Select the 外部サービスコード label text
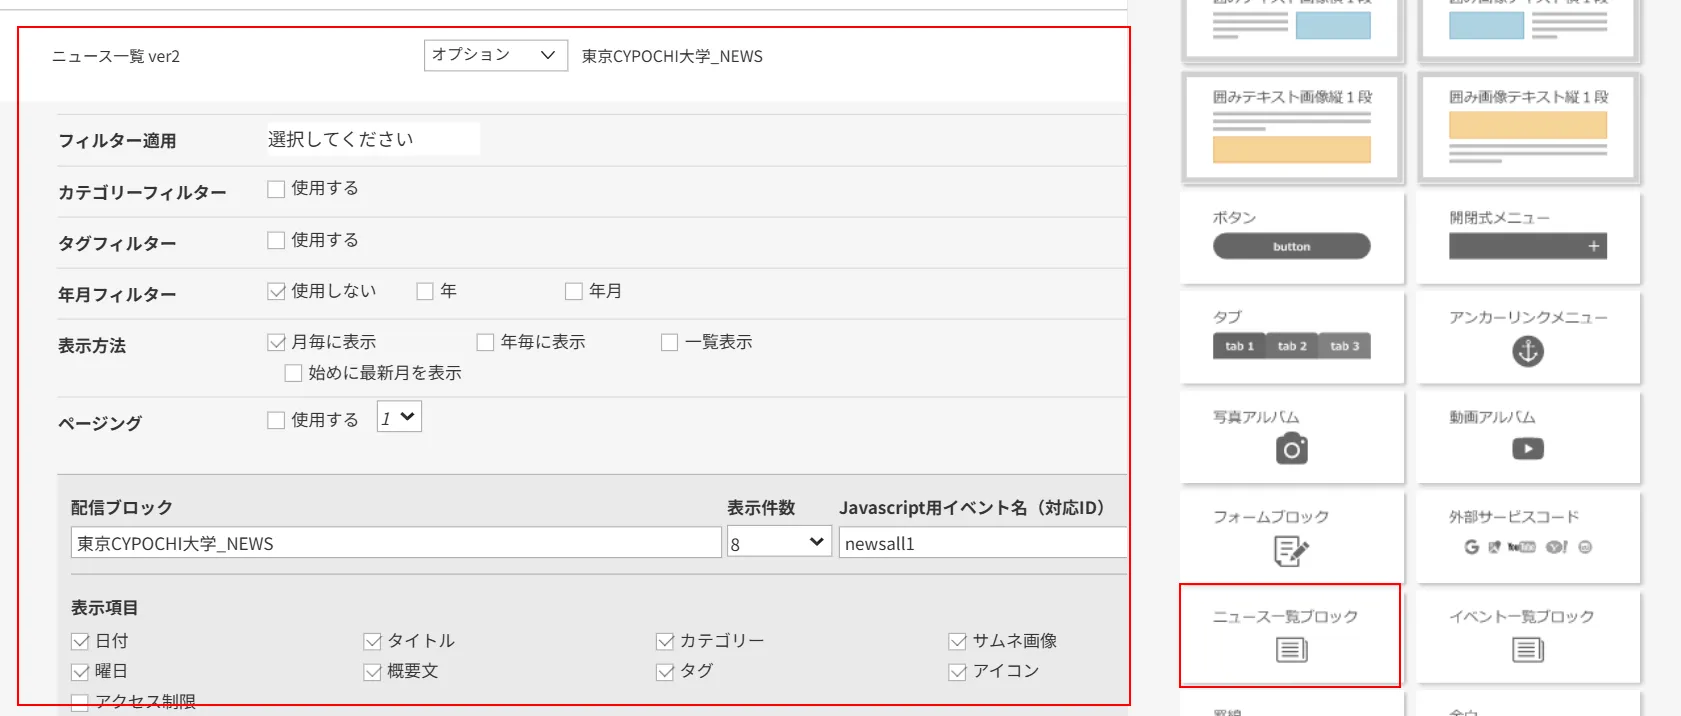This screenshot has height=716, width=1681. tap(1514, 517)
